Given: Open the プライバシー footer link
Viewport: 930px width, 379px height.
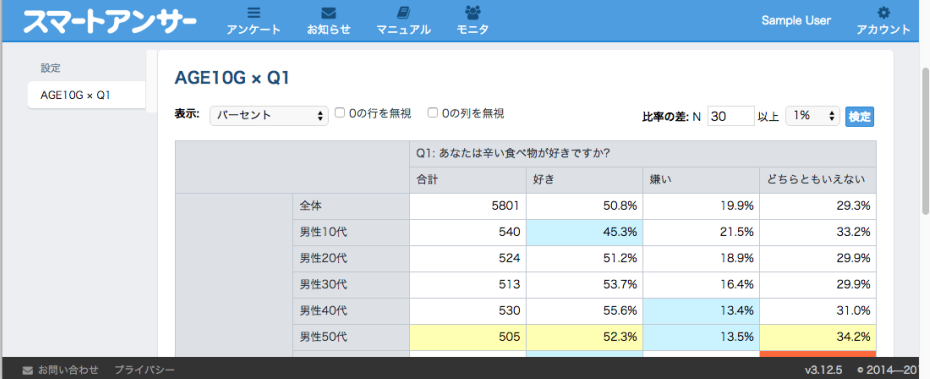Looking at the screenshot, I should pos(145,371).
